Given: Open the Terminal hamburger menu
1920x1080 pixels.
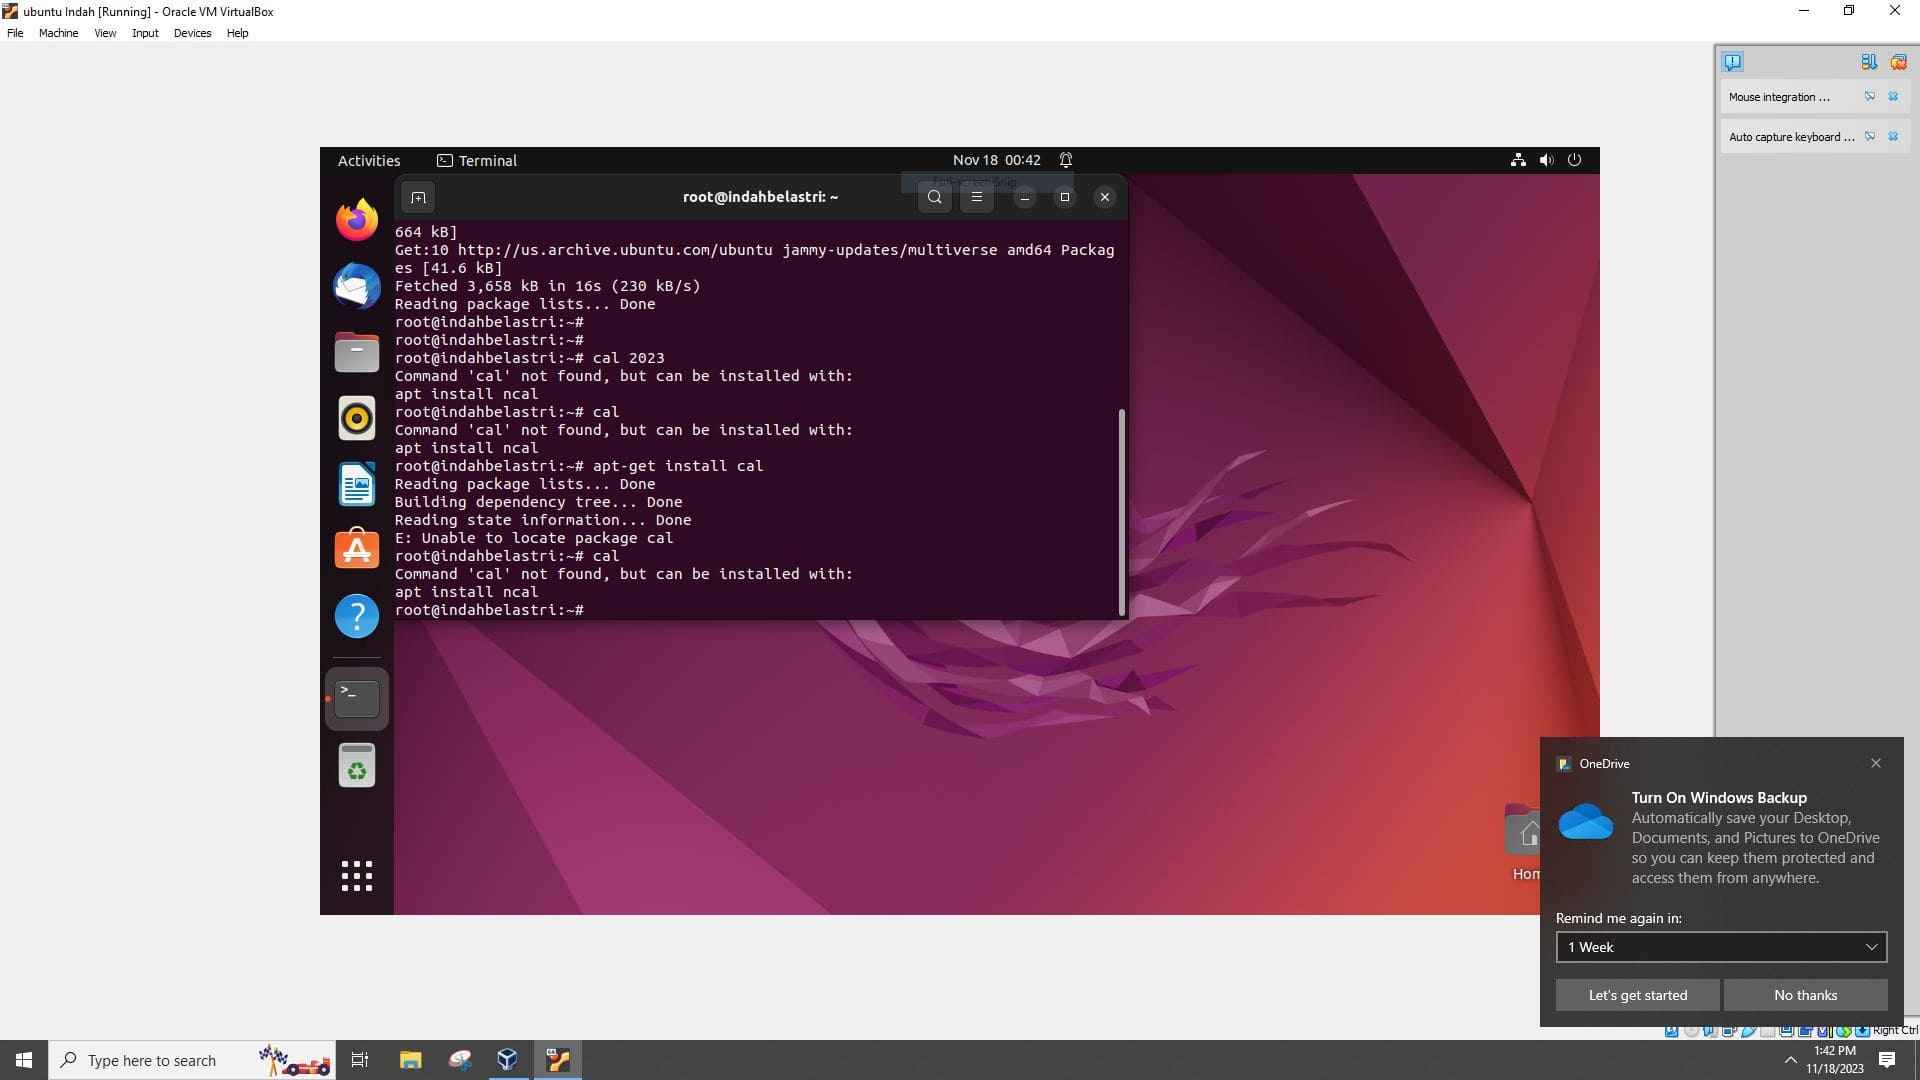Looking at the screenshot, I should coord(977,197).
